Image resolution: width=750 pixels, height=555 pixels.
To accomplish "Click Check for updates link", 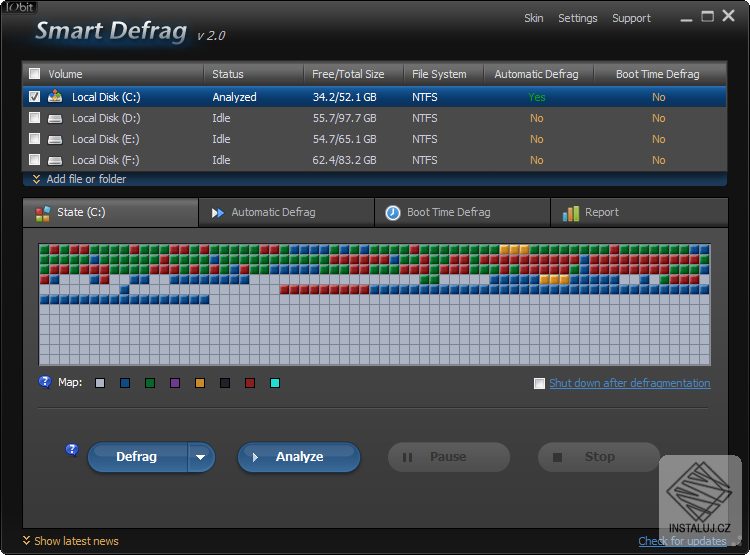I will [x=683, y=541].
